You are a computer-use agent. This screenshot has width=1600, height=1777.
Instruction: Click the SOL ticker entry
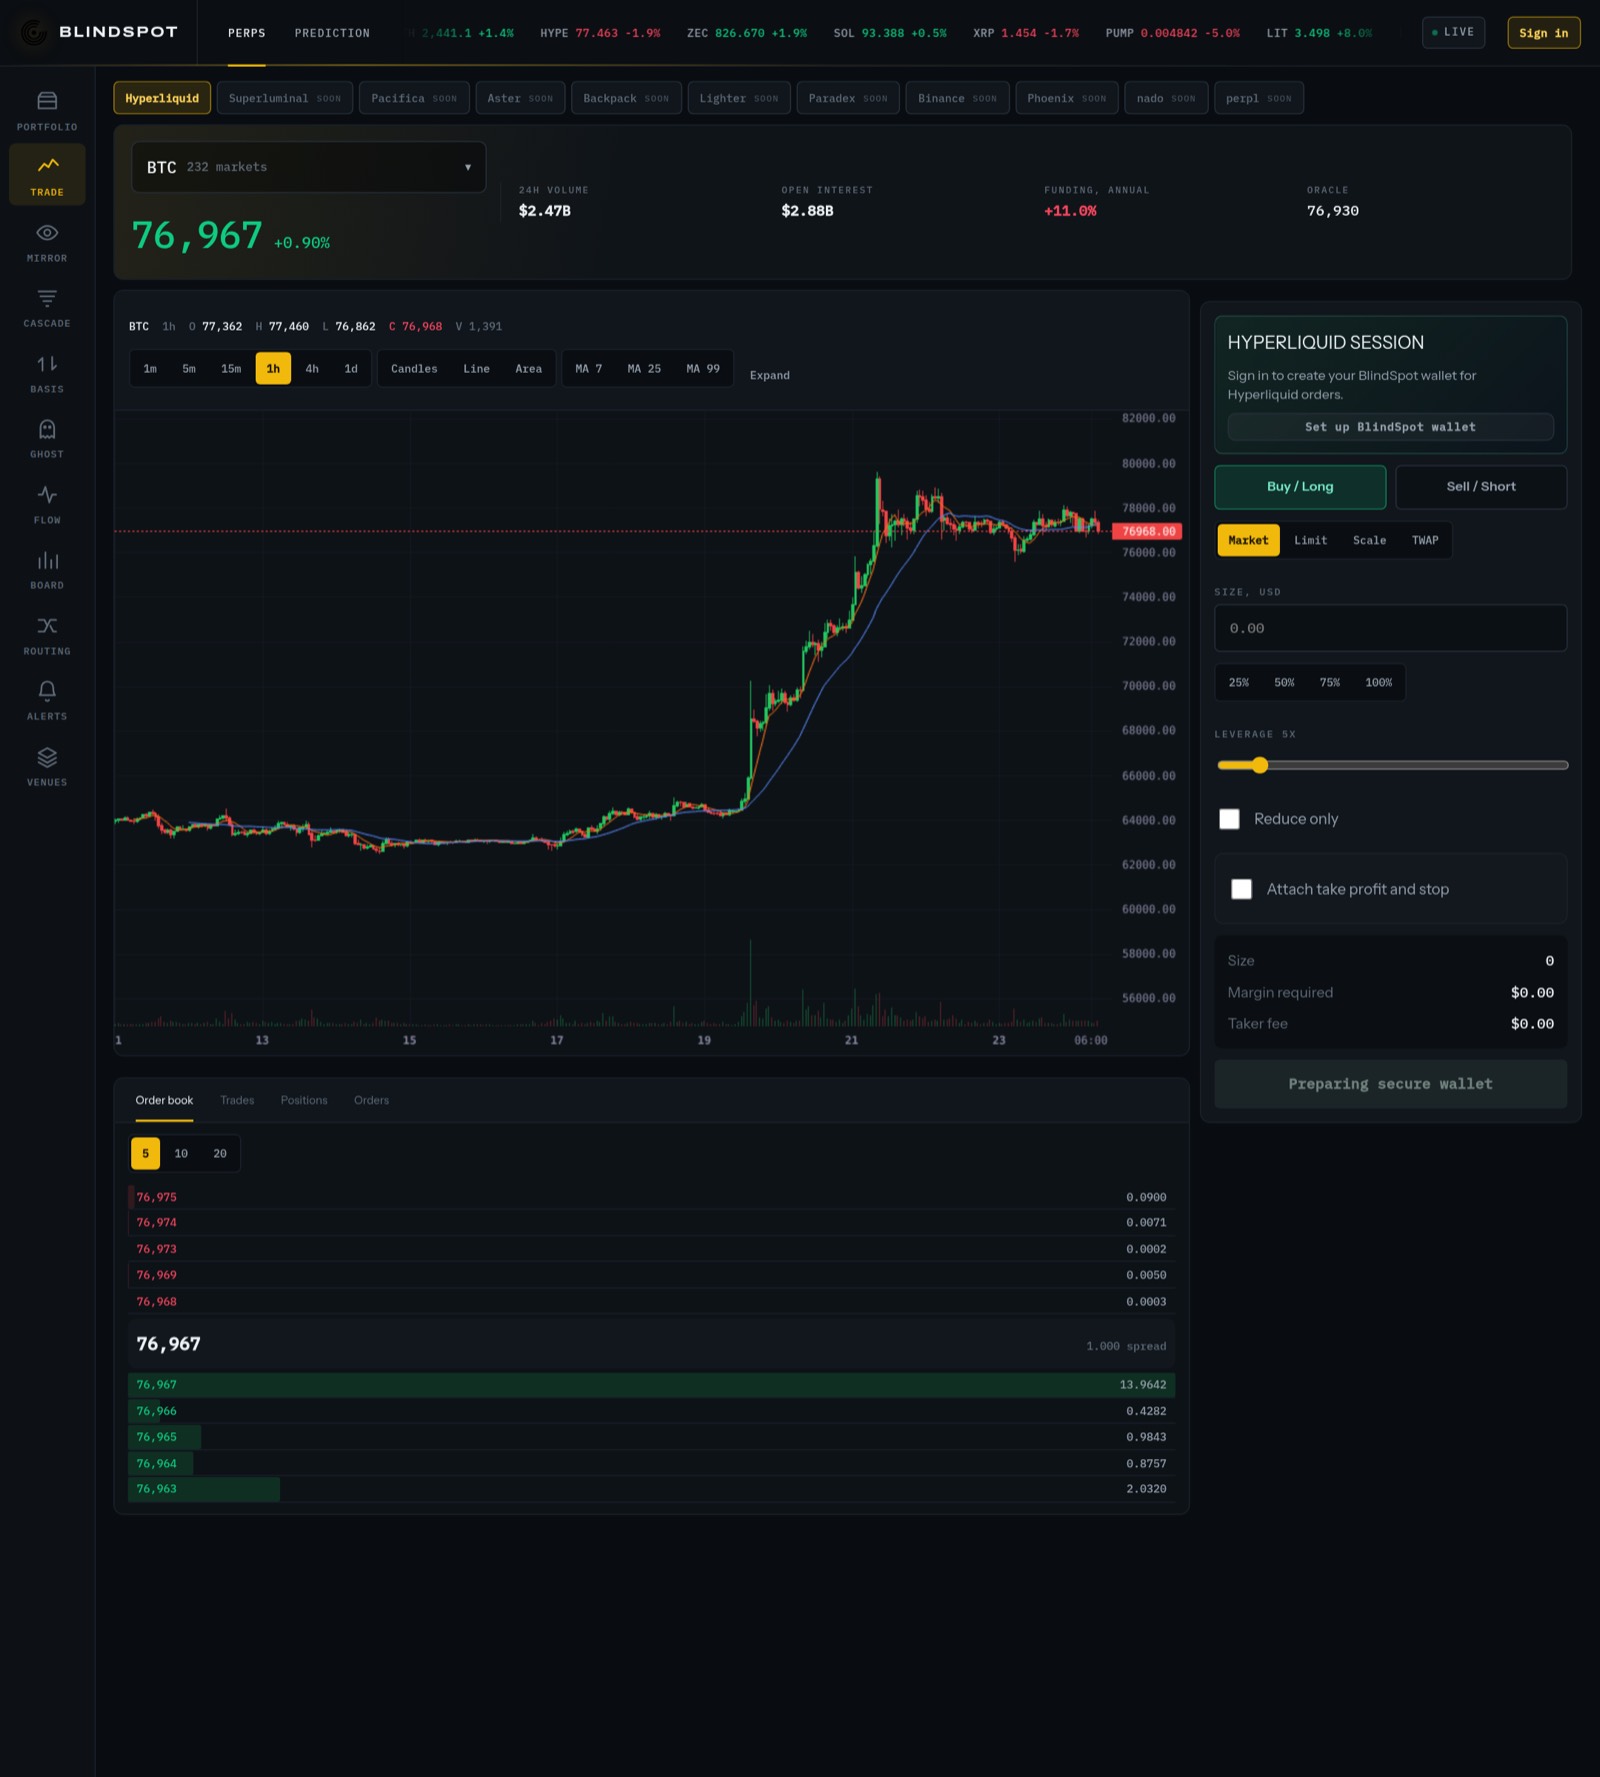(890, 33)
